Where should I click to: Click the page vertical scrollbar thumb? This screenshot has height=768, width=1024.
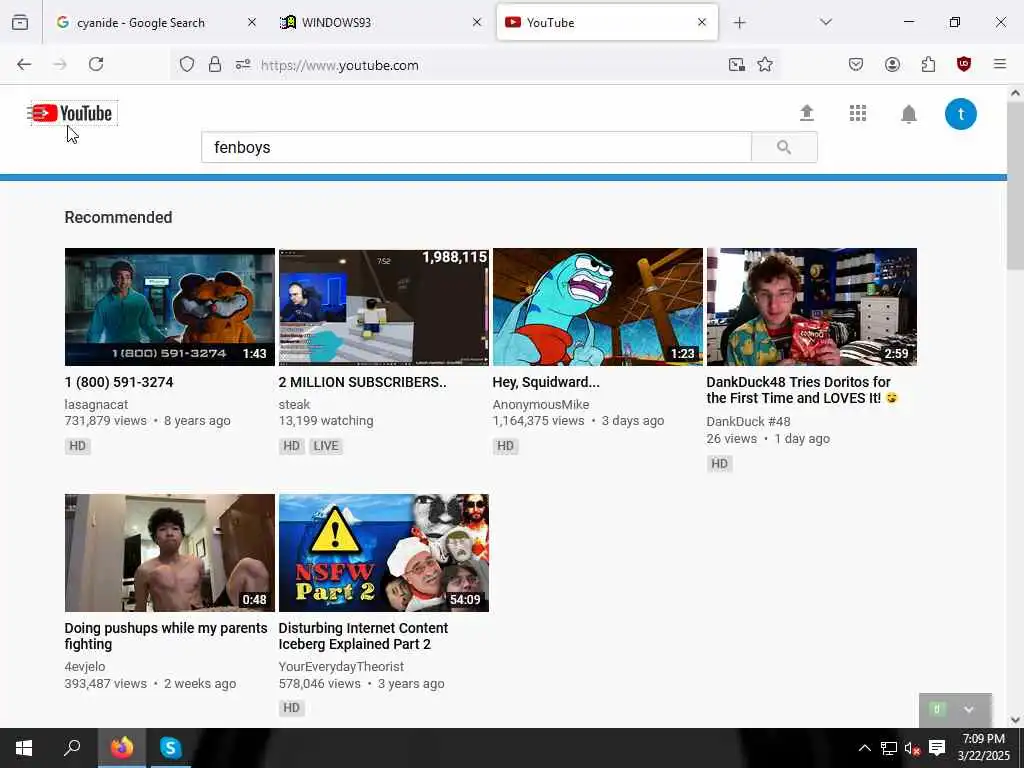[1015, 185]
